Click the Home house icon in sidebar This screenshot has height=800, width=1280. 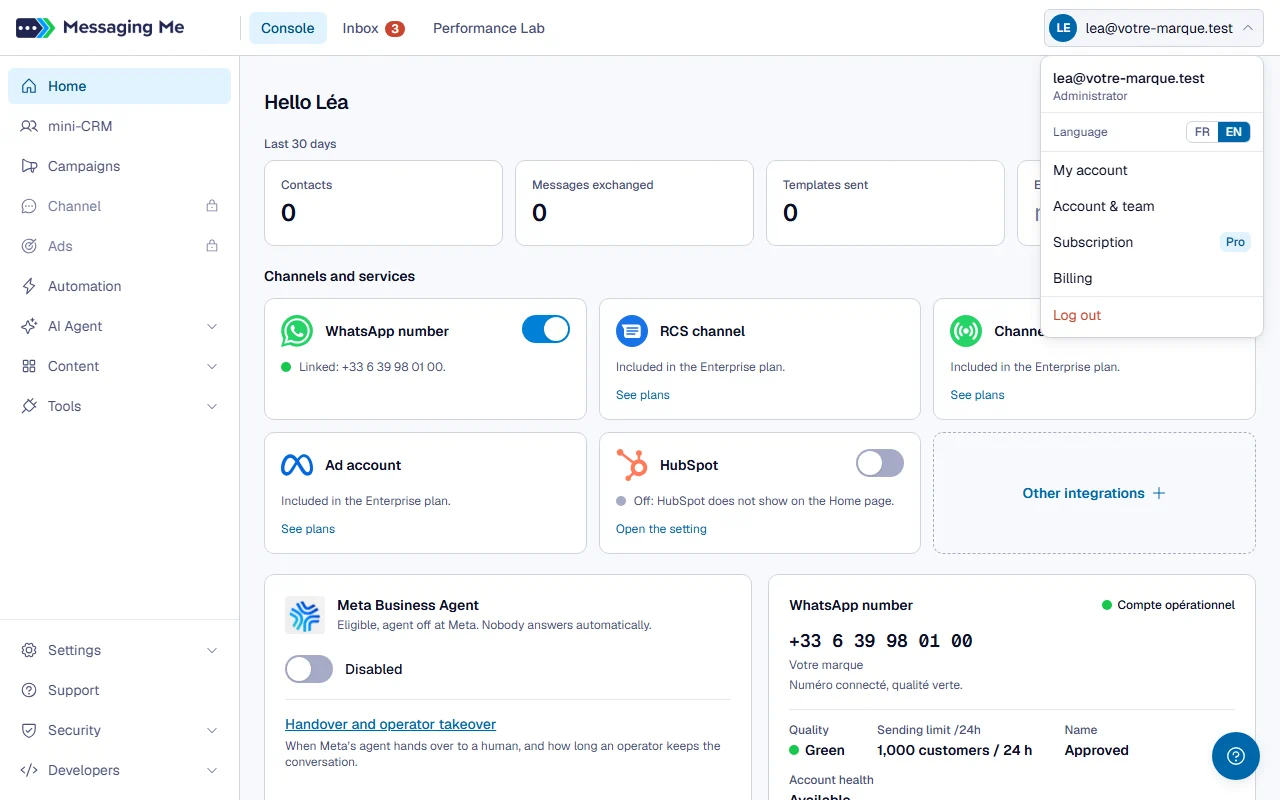coord(29,86)
